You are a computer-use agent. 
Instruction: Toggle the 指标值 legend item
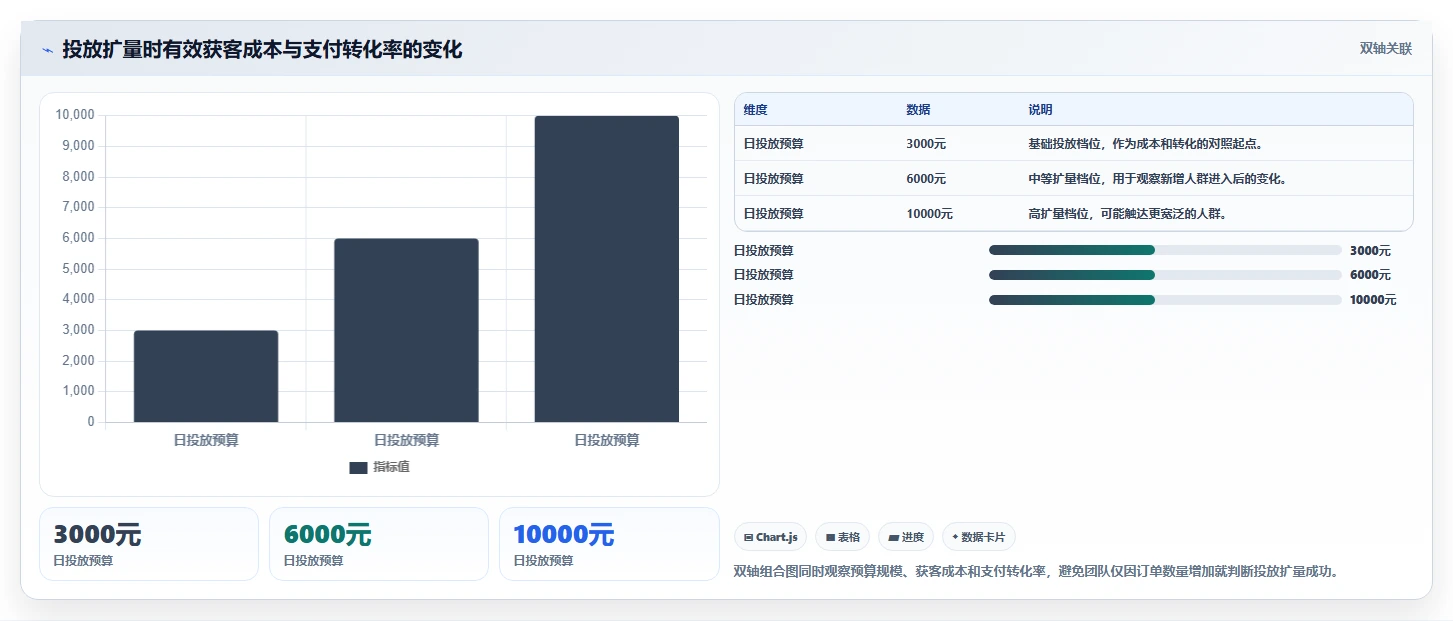[x=379, y=467]
